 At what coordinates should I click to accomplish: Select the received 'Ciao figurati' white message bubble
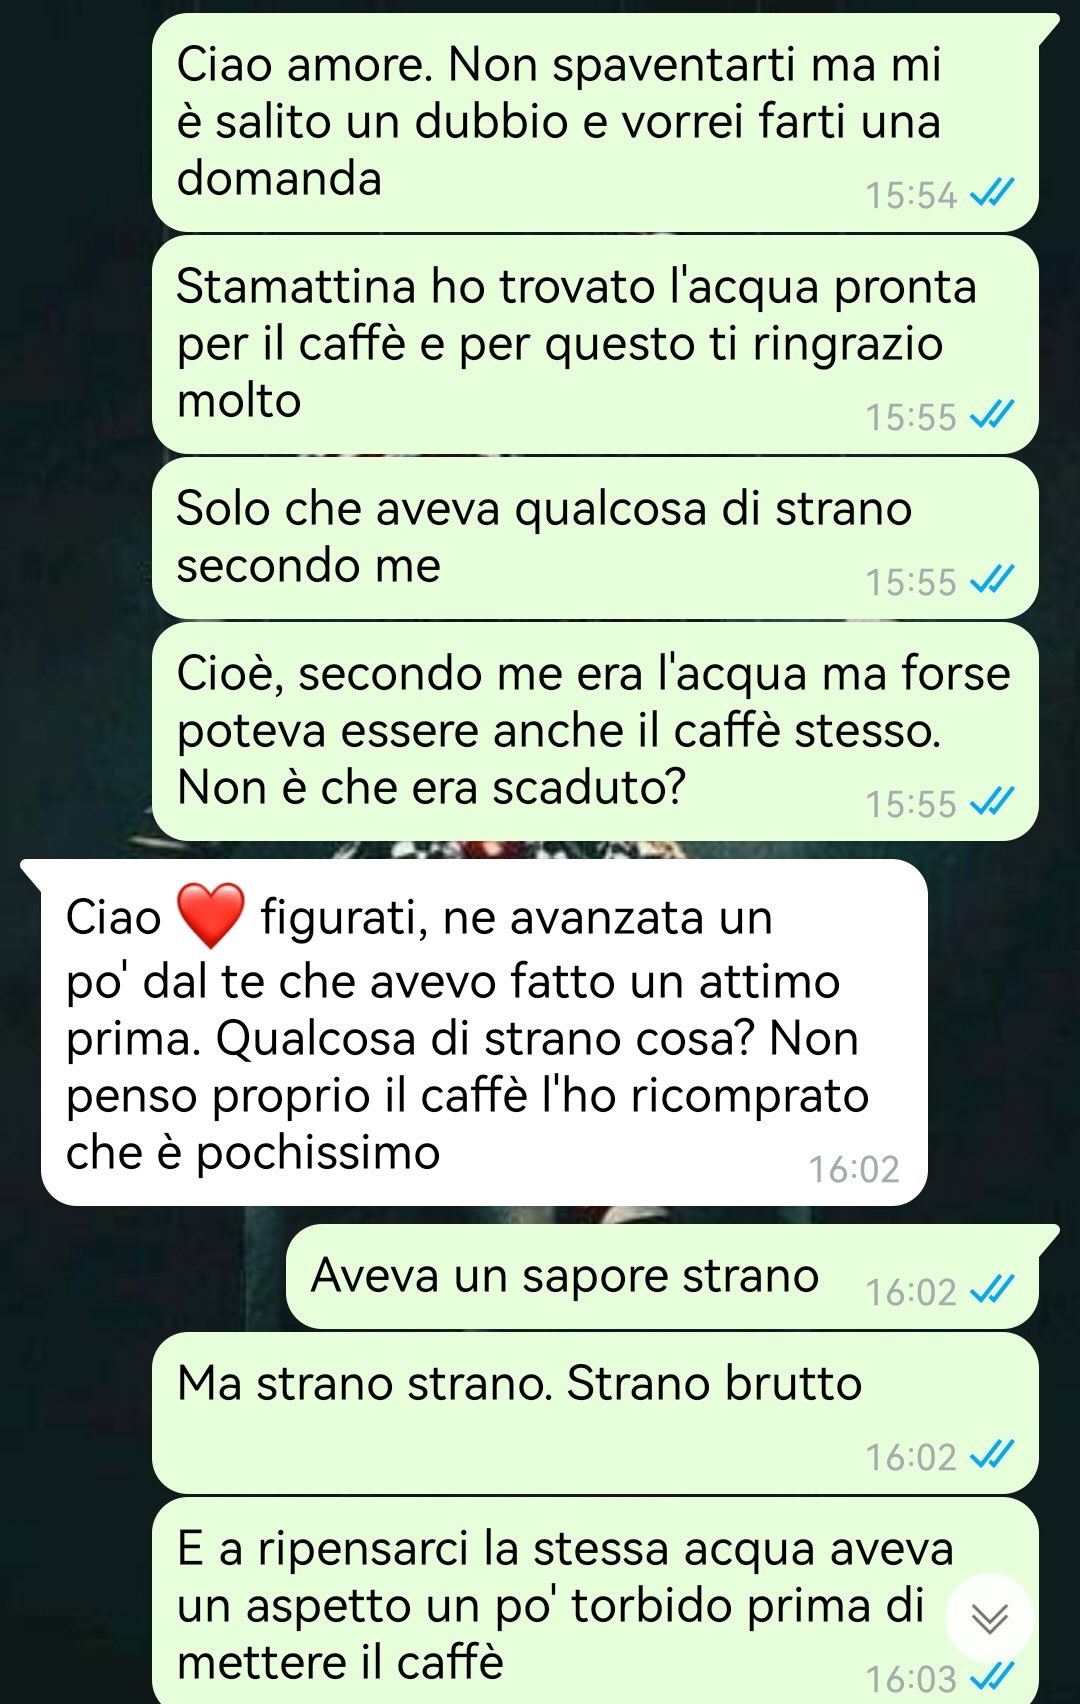(474, 1032)
